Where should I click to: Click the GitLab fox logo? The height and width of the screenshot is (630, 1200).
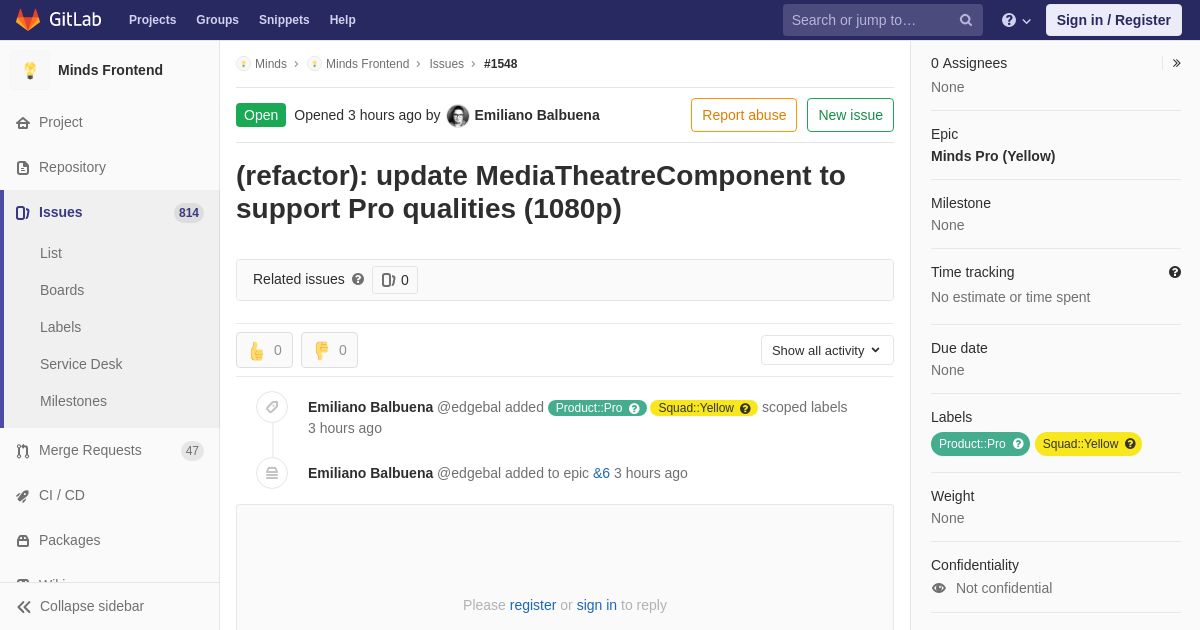pyautogui.click(x=28, y=20)
